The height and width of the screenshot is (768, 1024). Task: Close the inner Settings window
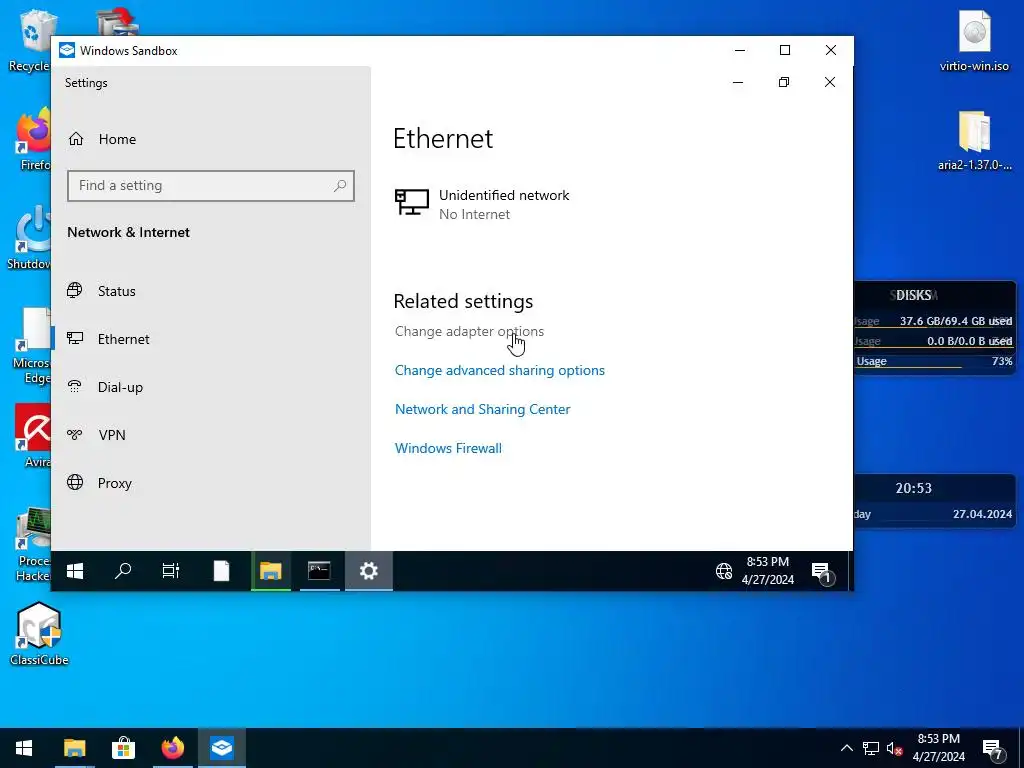[x=829, y=82]
